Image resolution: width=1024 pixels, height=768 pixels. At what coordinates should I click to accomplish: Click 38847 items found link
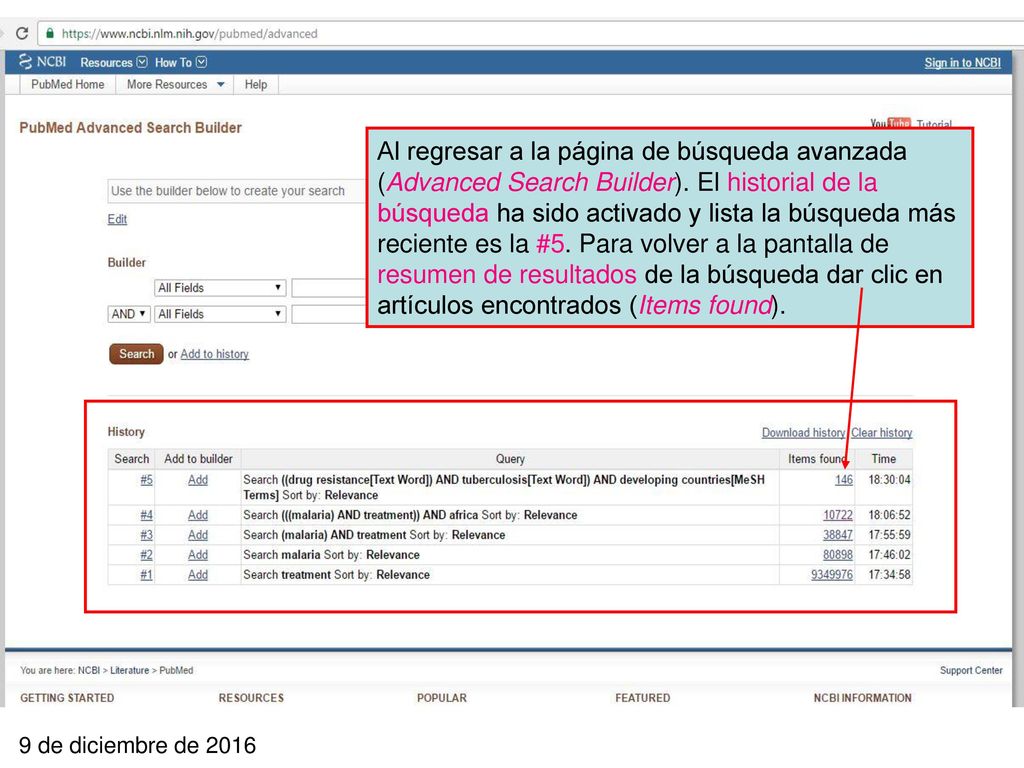pos(838,535)
